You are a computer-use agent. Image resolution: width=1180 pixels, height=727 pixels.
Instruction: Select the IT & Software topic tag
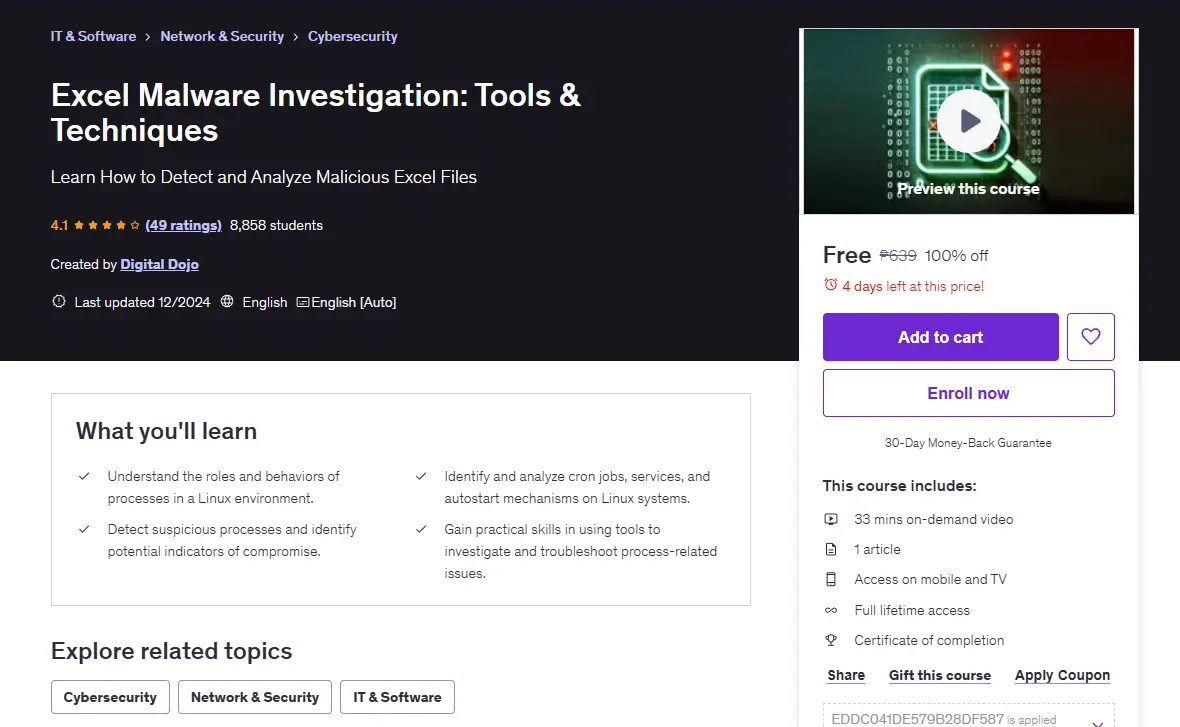tap(397, 697)
